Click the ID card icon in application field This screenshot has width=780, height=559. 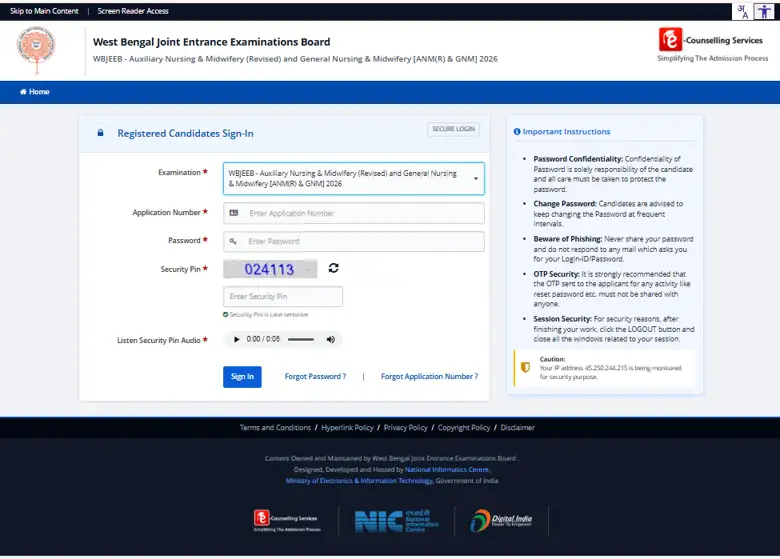pos(234,213)
